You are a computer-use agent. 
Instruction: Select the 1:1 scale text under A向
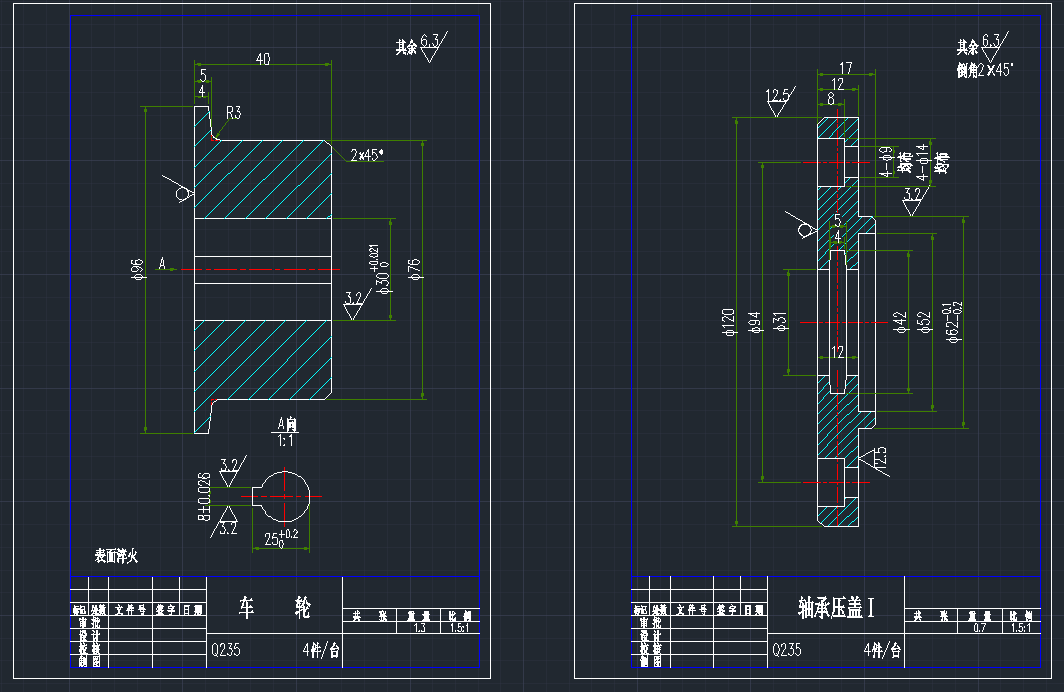pos(286,441)
